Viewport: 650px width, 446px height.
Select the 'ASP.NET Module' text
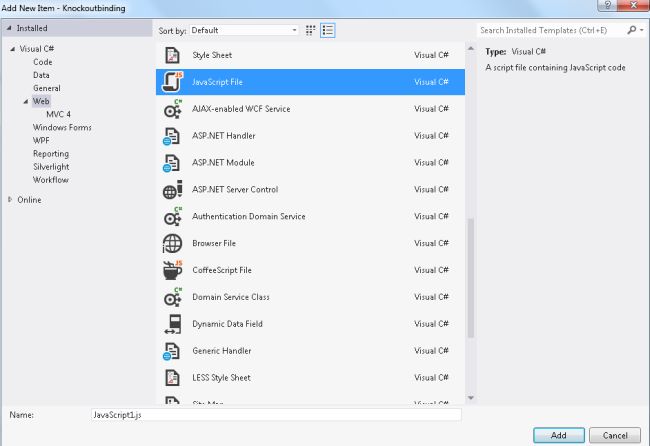[223, 162]
